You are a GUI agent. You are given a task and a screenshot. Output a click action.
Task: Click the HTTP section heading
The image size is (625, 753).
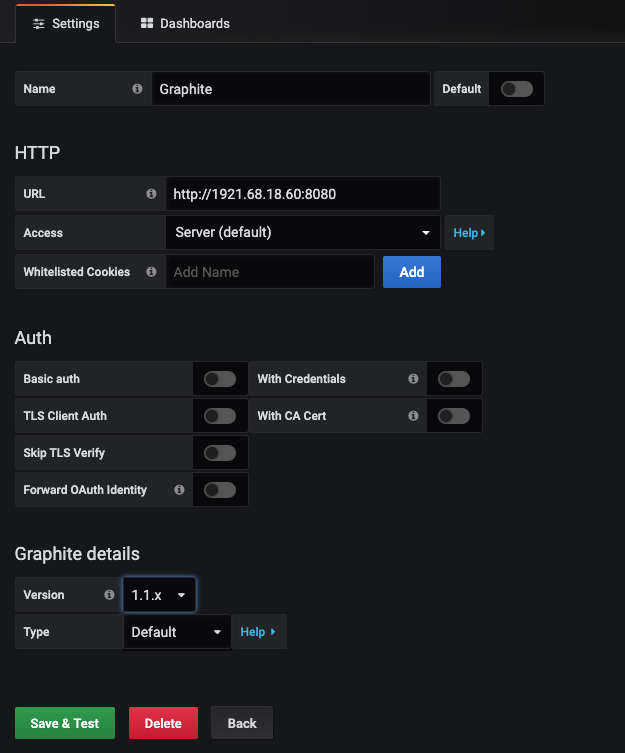tap(37, 153)
